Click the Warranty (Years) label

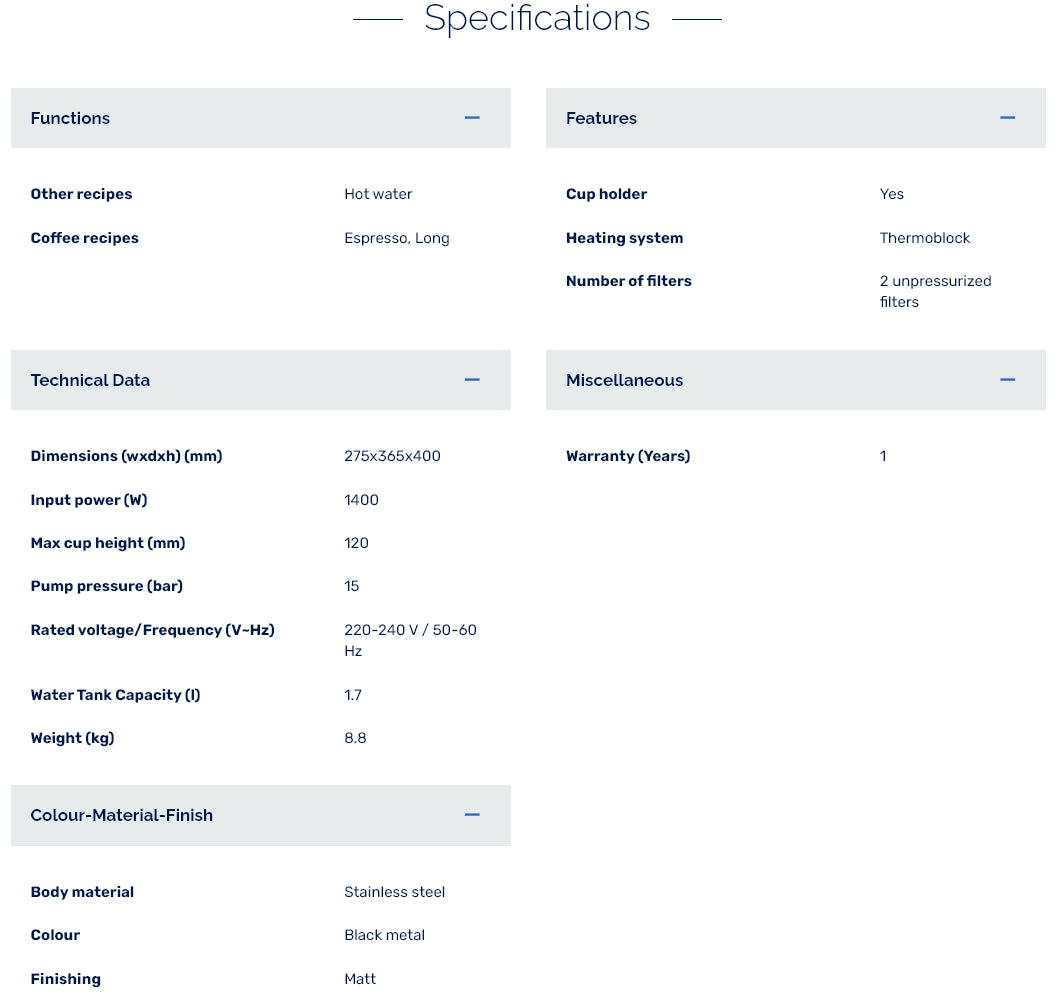pos(628,456)
